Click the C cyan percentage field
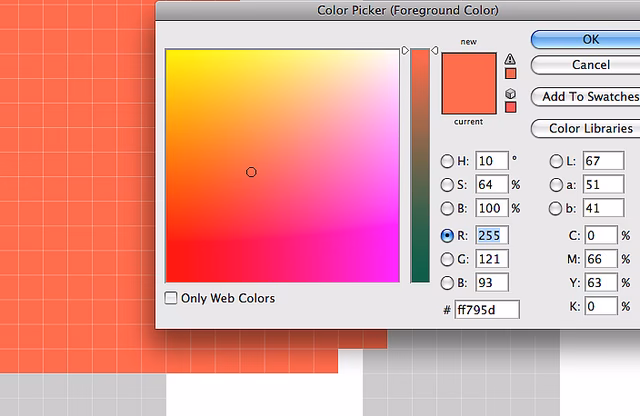 pos(601,236)
